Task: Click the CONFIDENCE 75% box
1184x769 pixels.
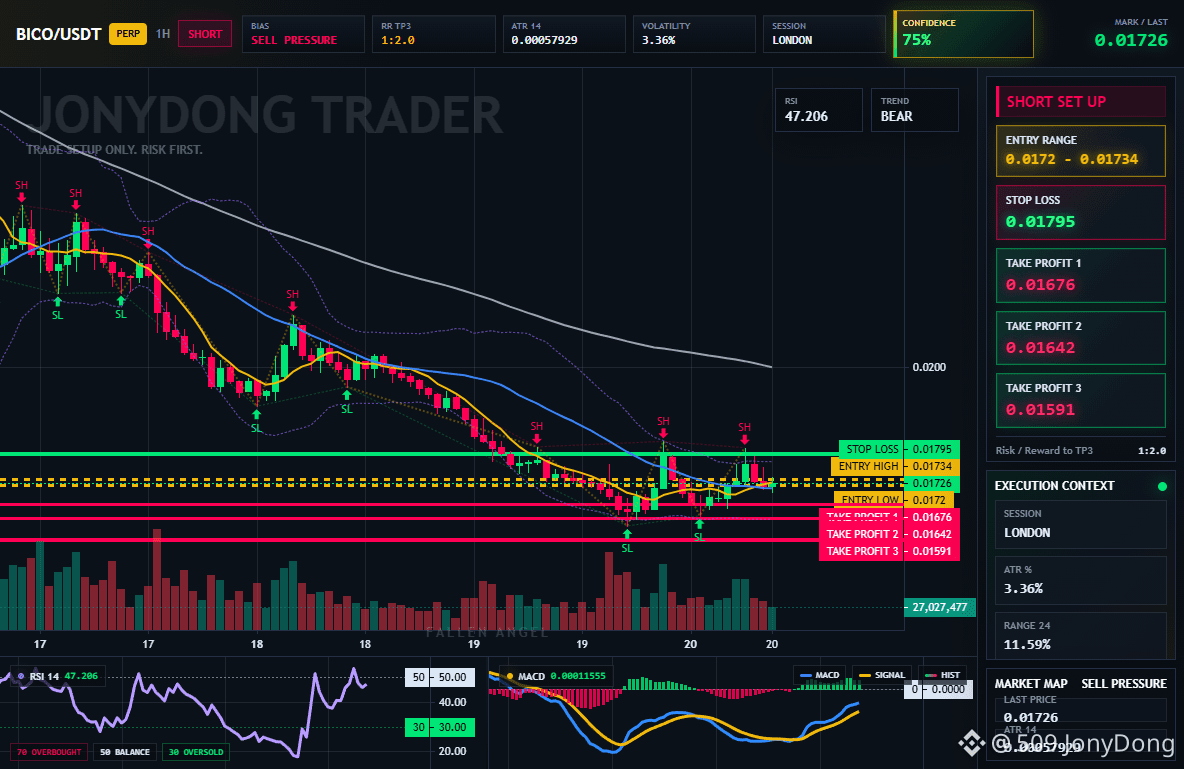Action: [964, 34]
